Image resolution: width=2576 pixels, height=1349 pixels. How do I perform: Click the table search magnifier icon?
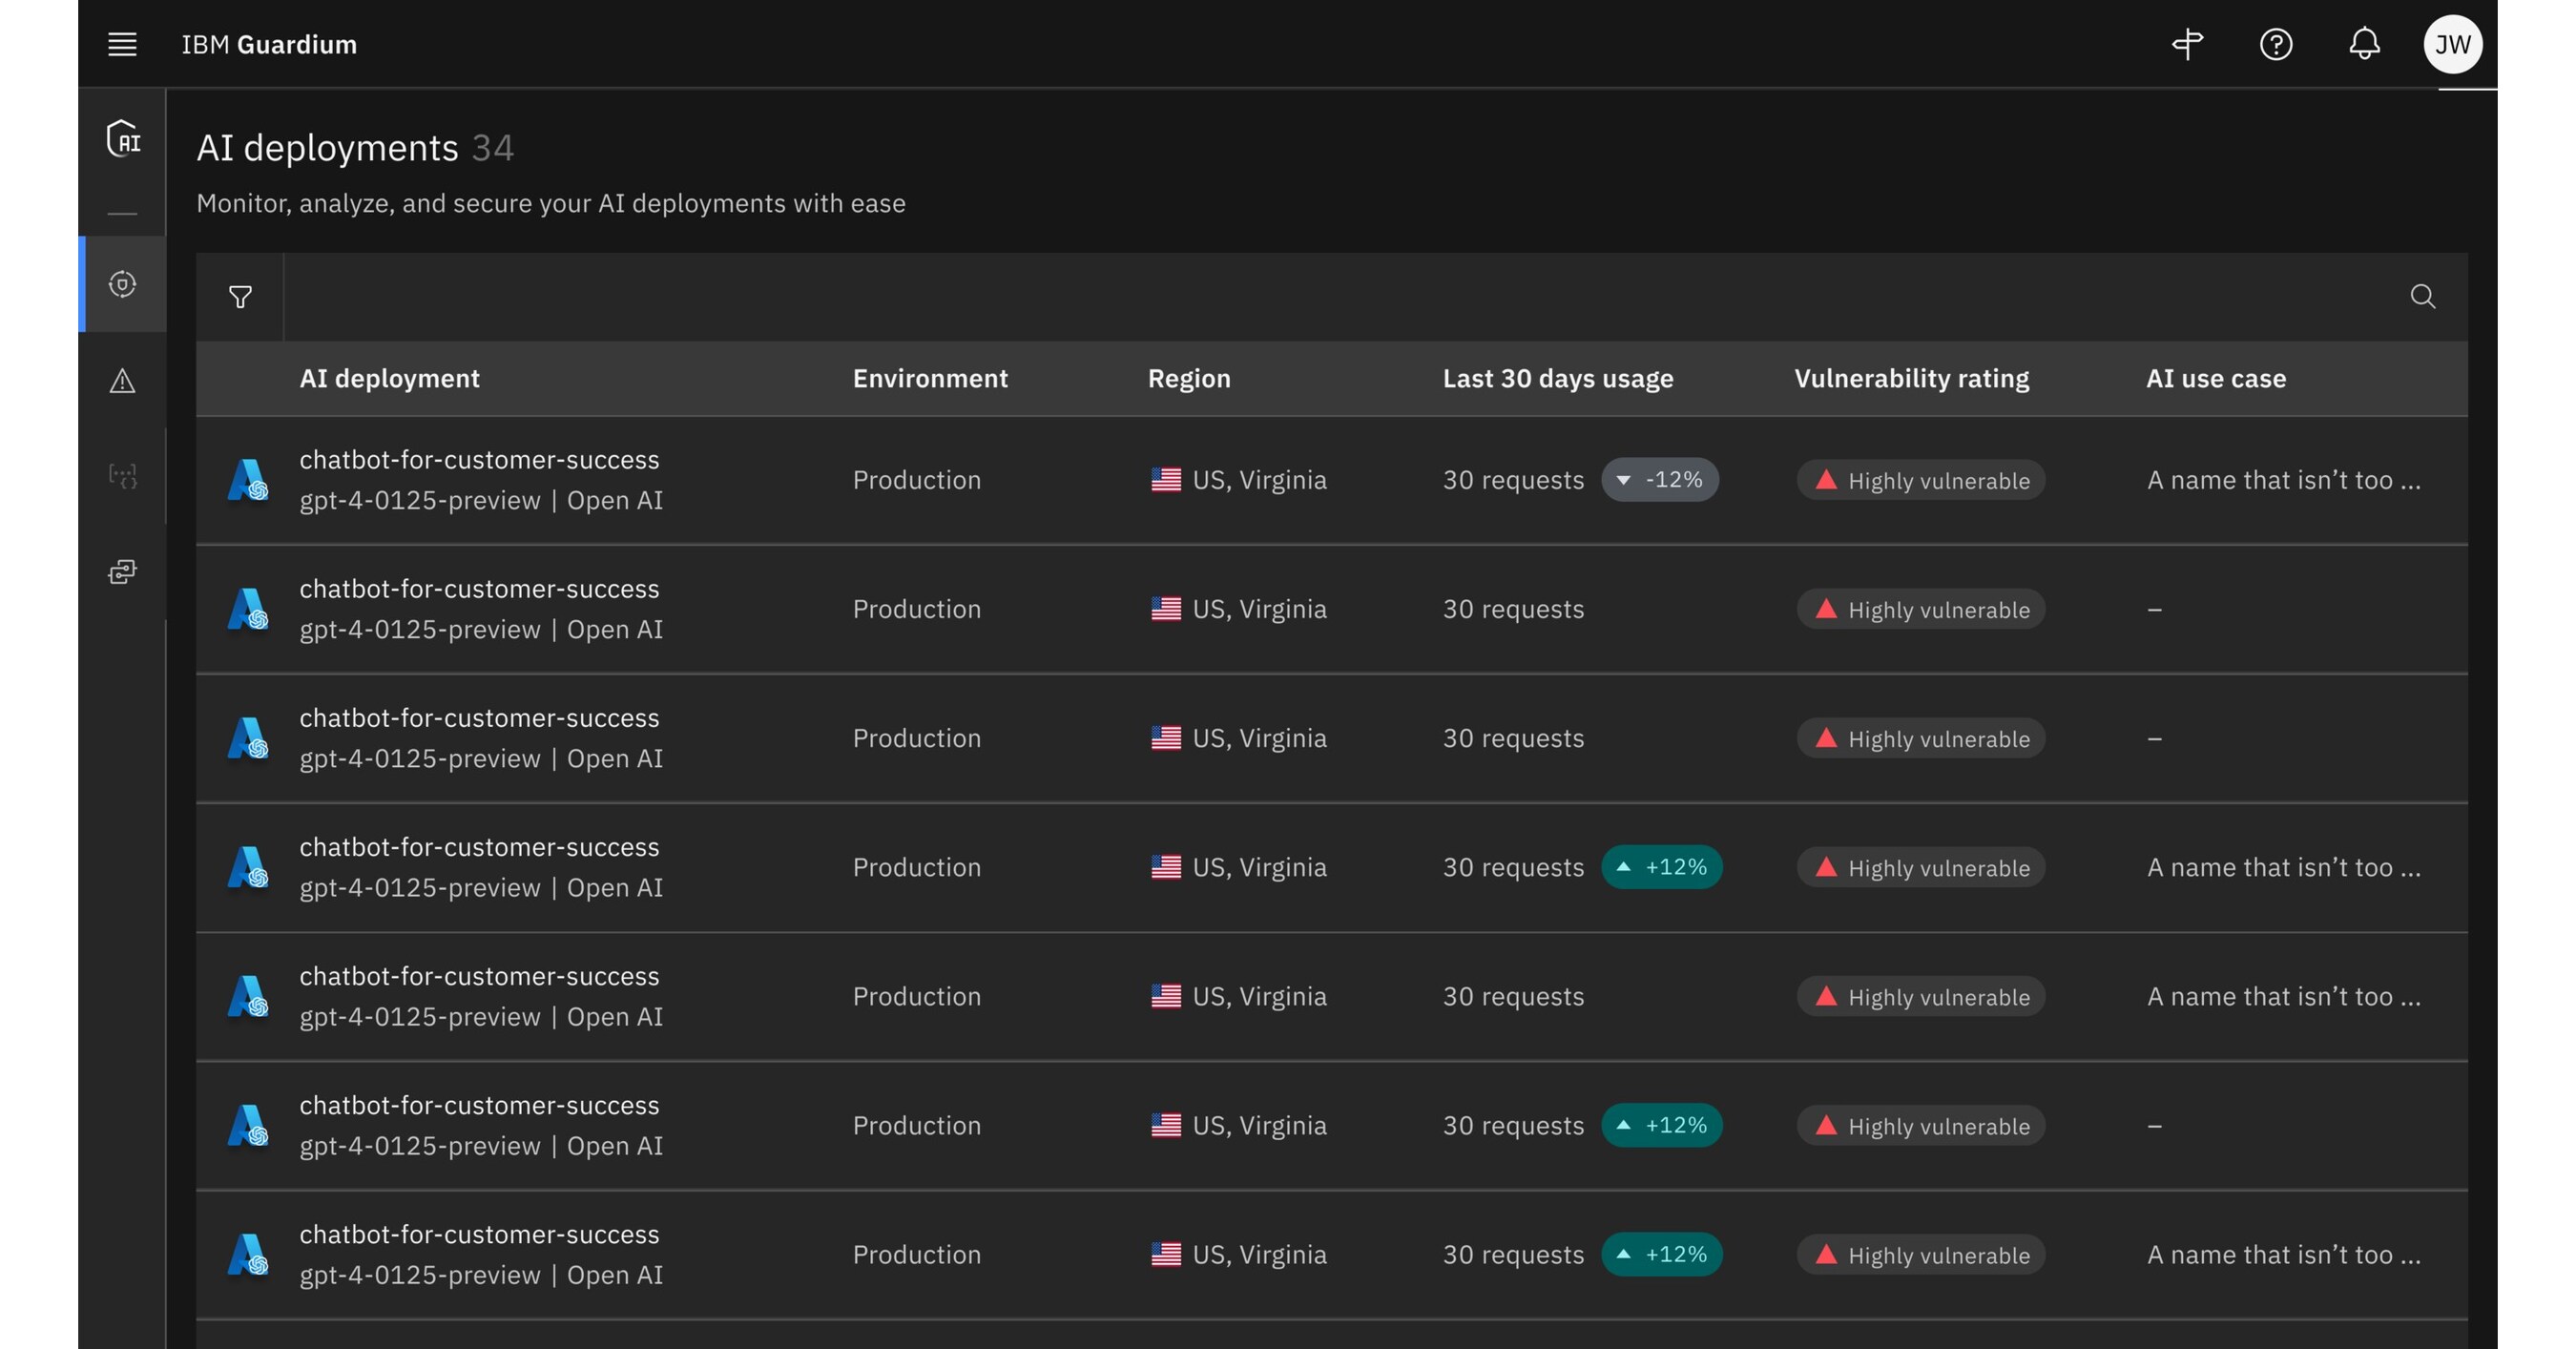[2422, 297]
